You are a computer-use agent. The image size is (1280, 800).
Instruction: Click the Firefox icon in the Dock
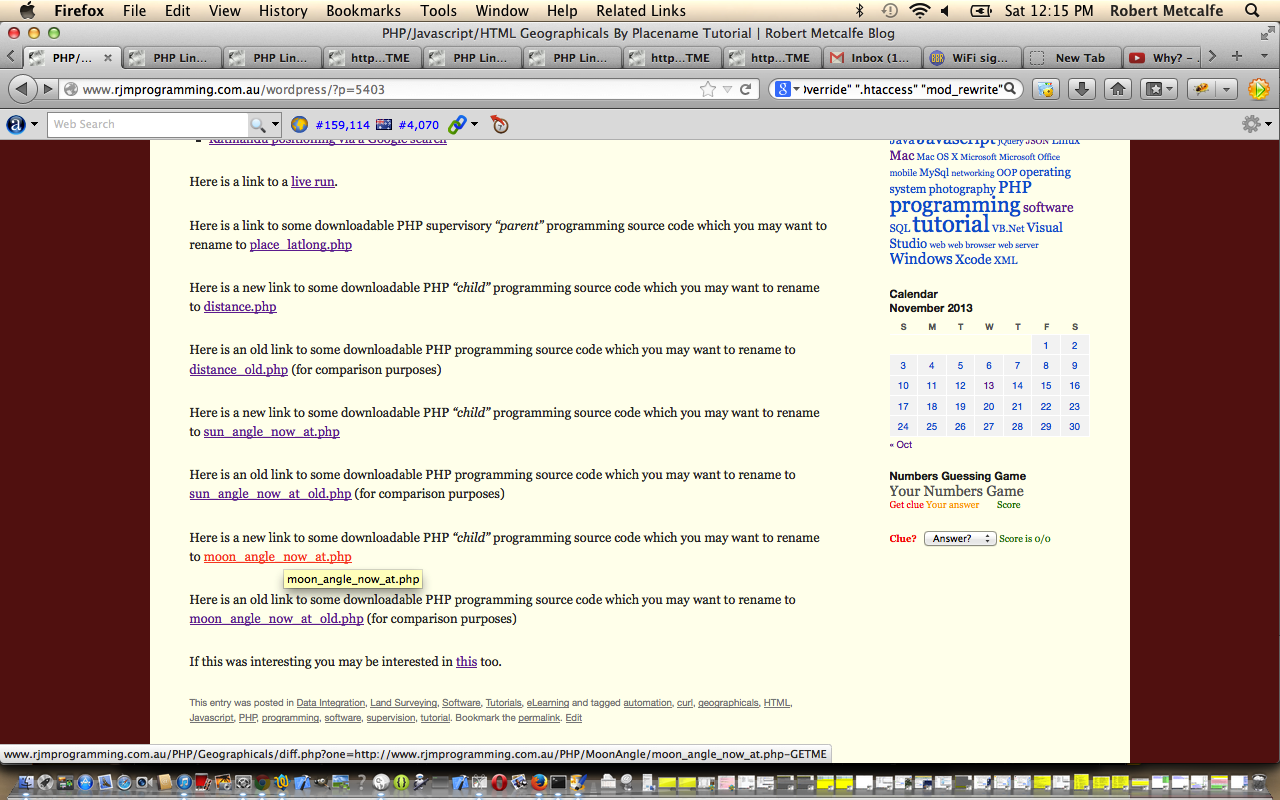click(x=538, y=782)
